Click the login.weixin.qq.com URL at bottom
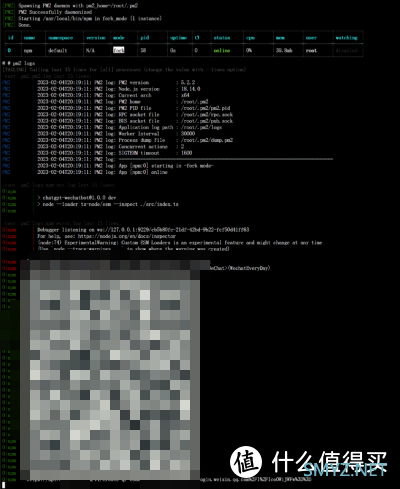 click(256, 479)
